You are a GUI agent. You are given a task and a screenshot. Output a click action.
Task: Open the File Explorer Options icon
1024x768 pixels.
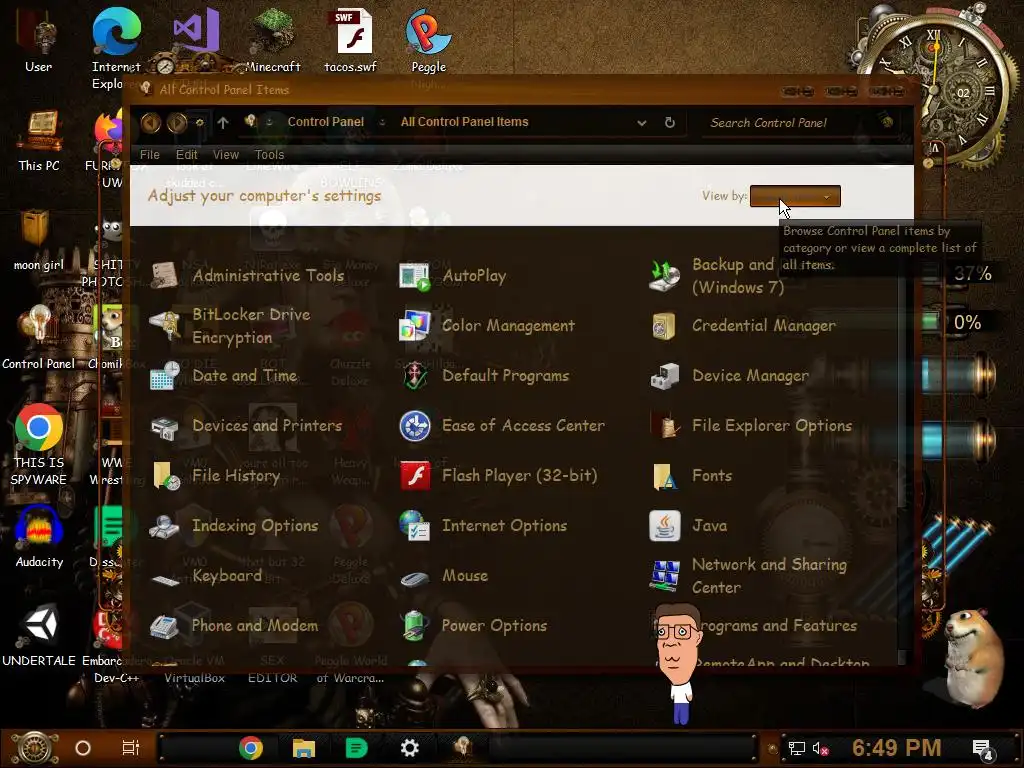point(665,426)
